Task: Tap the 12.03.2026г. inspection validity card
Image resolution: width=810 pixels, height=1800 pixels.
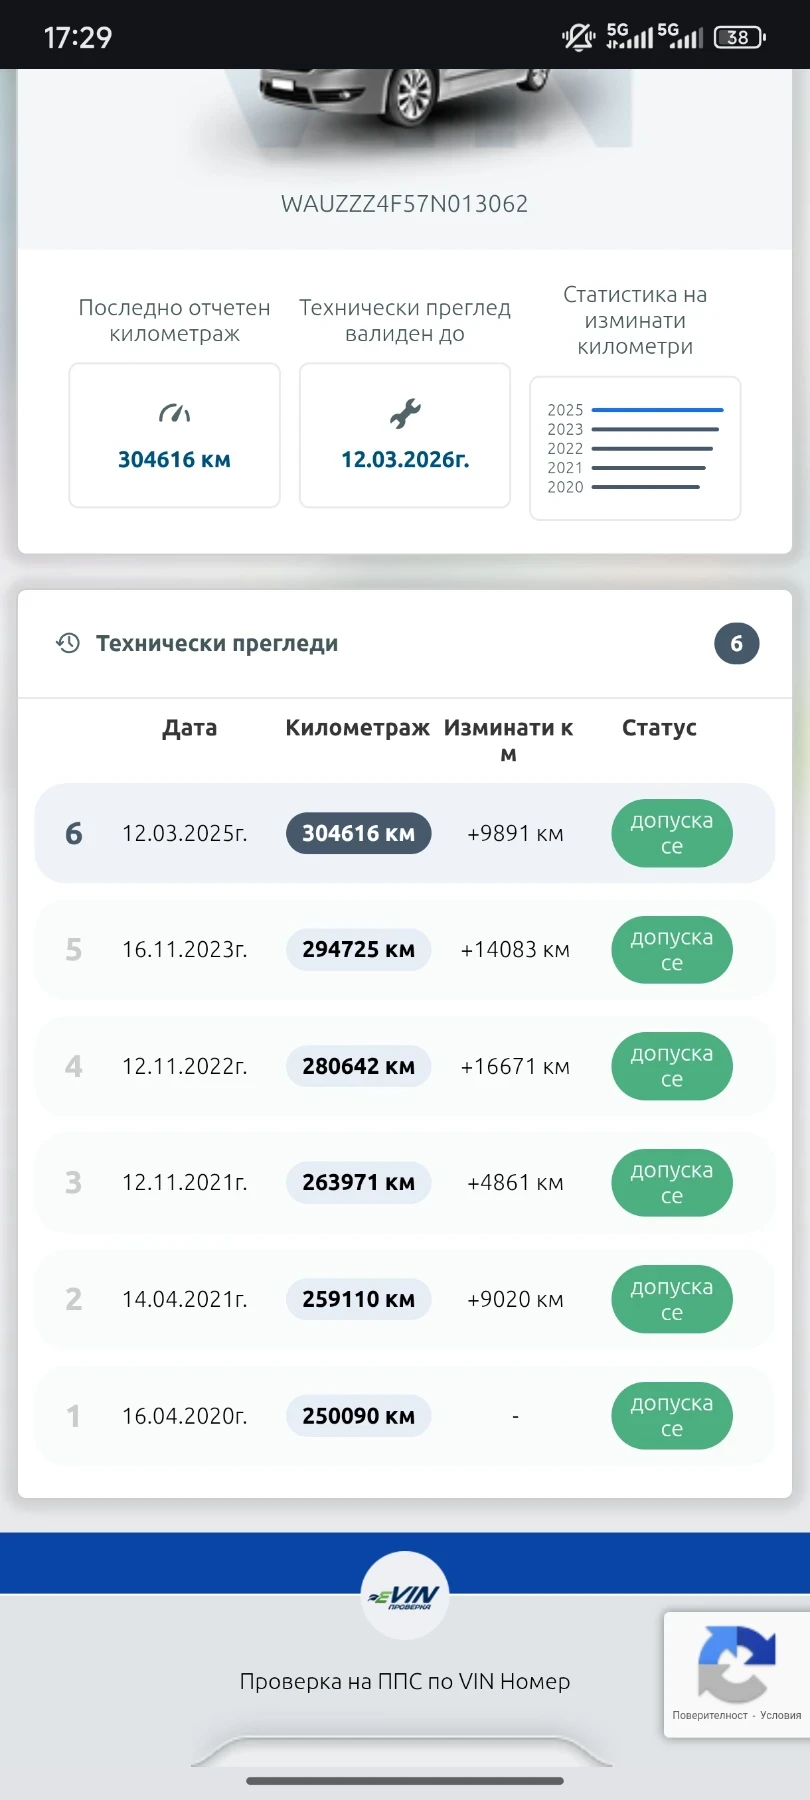Action: point(405,436)
